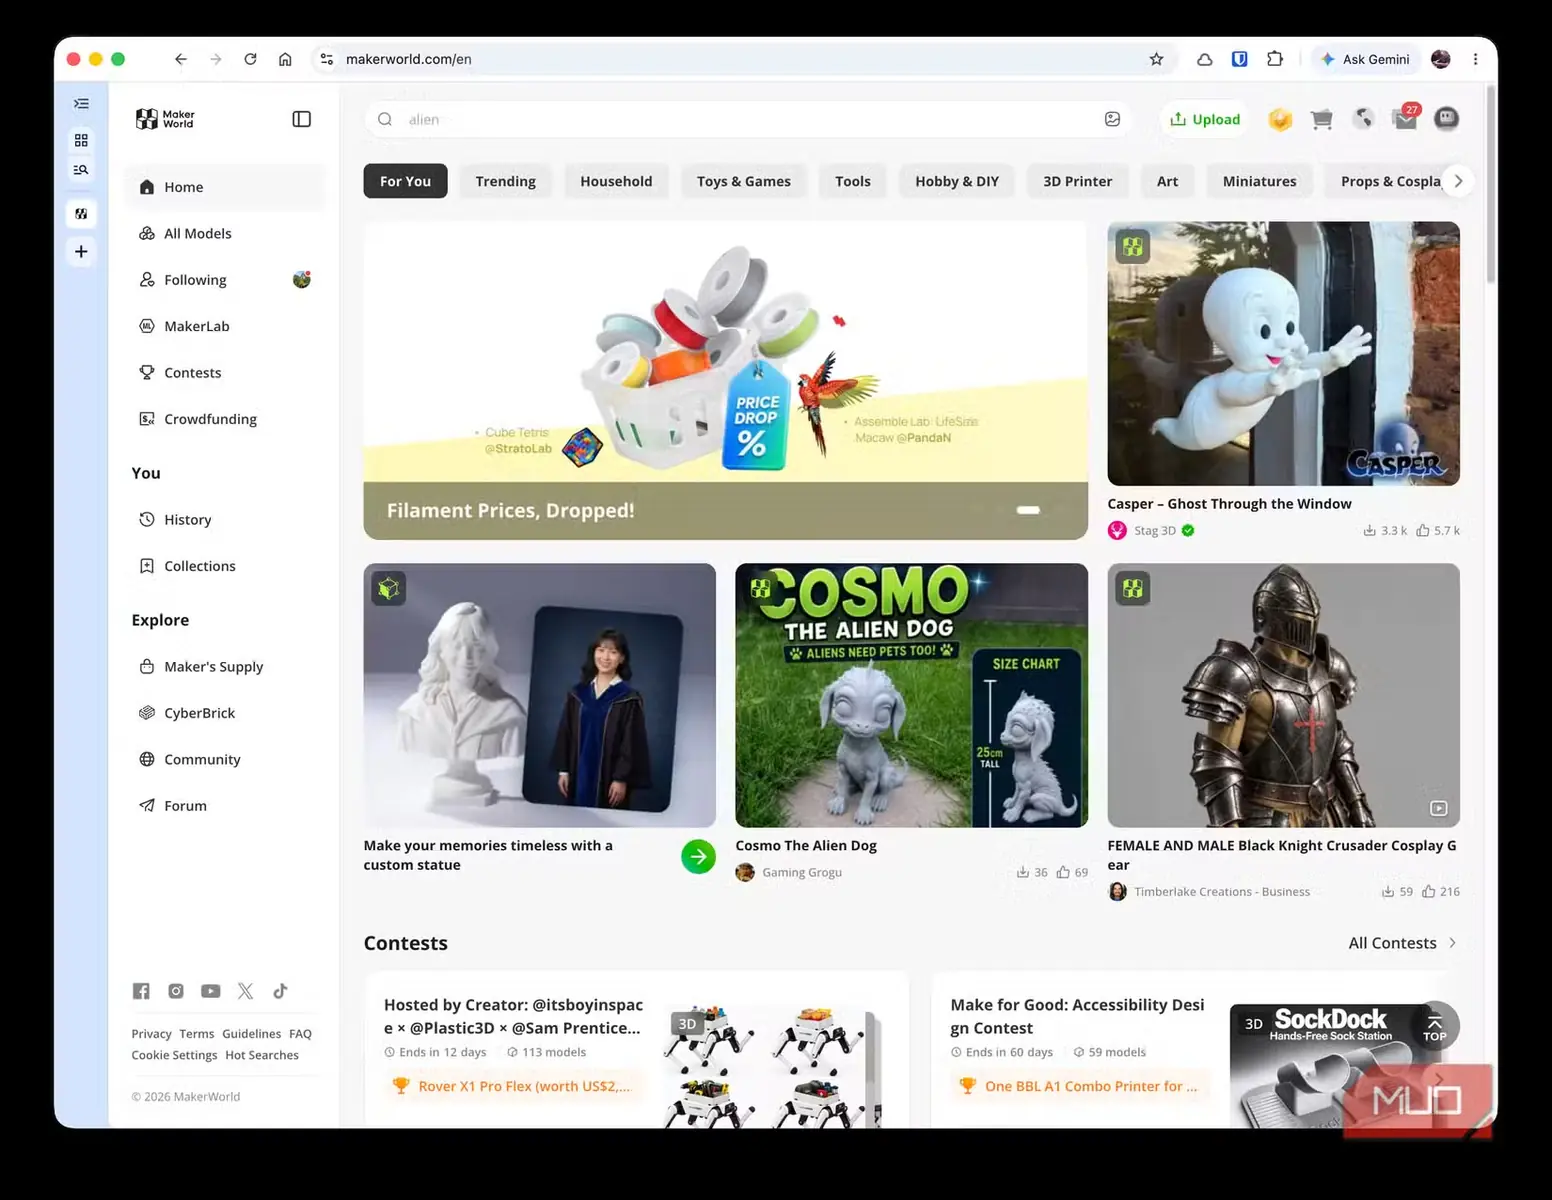Select the Toys & Games tab

tap(744, 181)
